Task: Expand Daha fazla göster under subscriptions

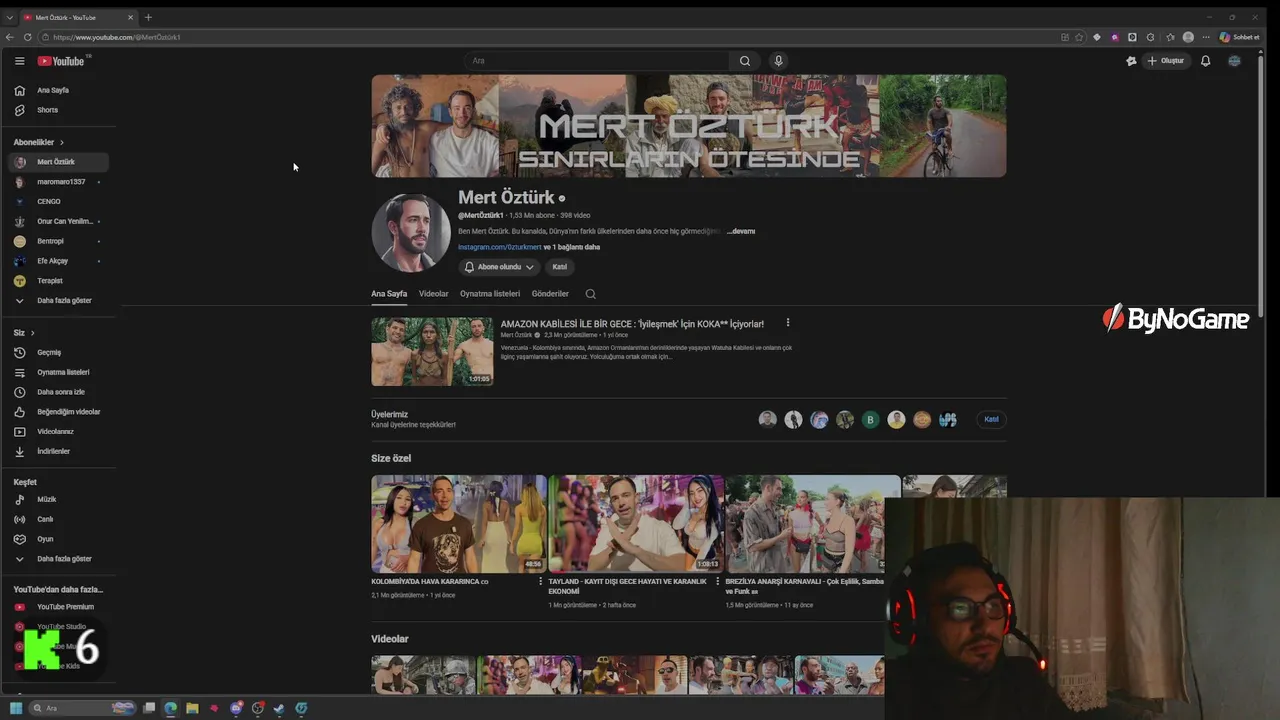Action: tap(60, 300)
